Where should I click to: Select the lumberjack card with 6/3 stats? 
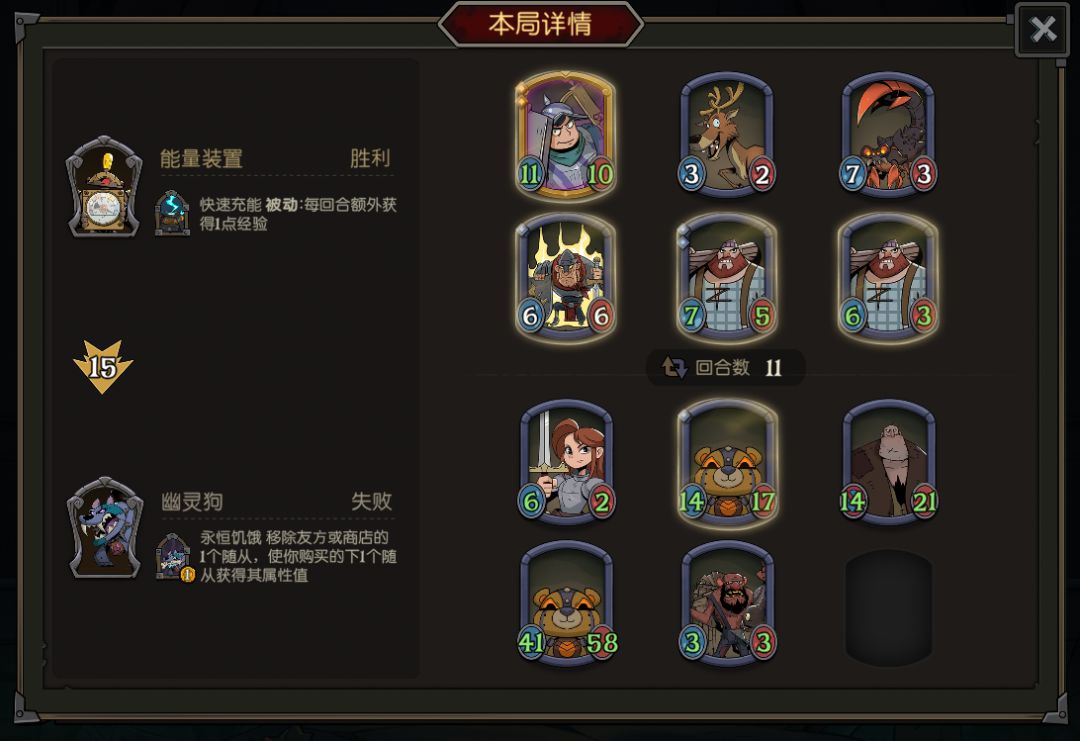pyautogui.click(x=889, y=278)
